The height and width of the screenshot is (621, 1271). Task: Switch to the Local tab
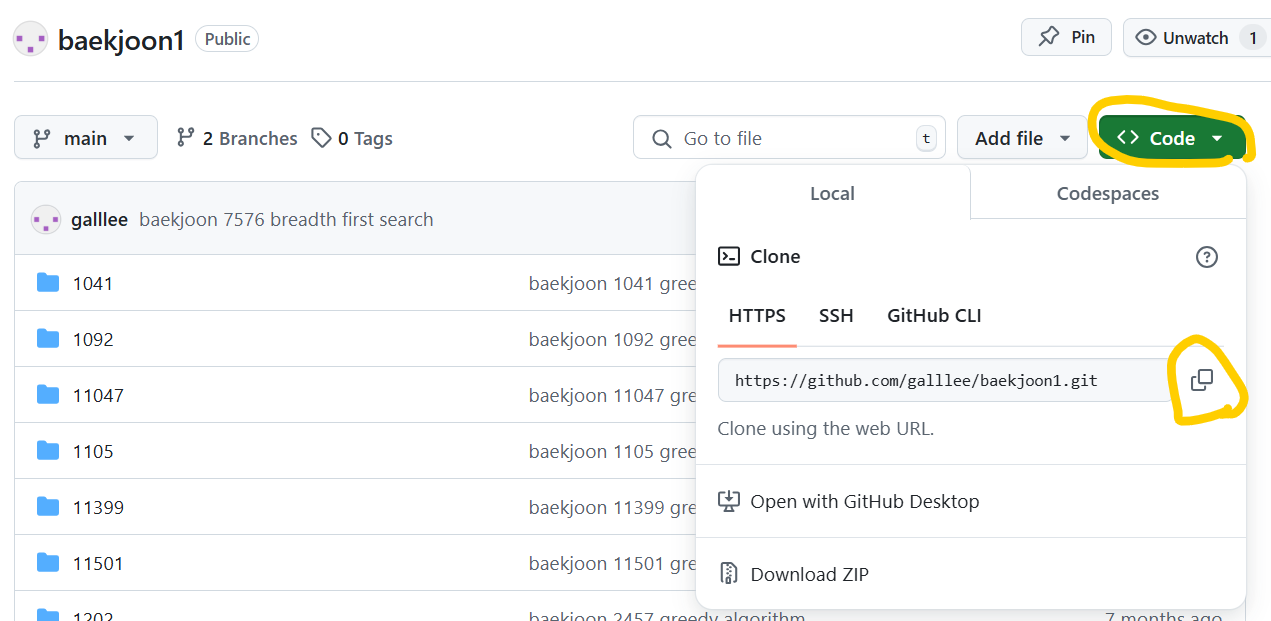832,194
